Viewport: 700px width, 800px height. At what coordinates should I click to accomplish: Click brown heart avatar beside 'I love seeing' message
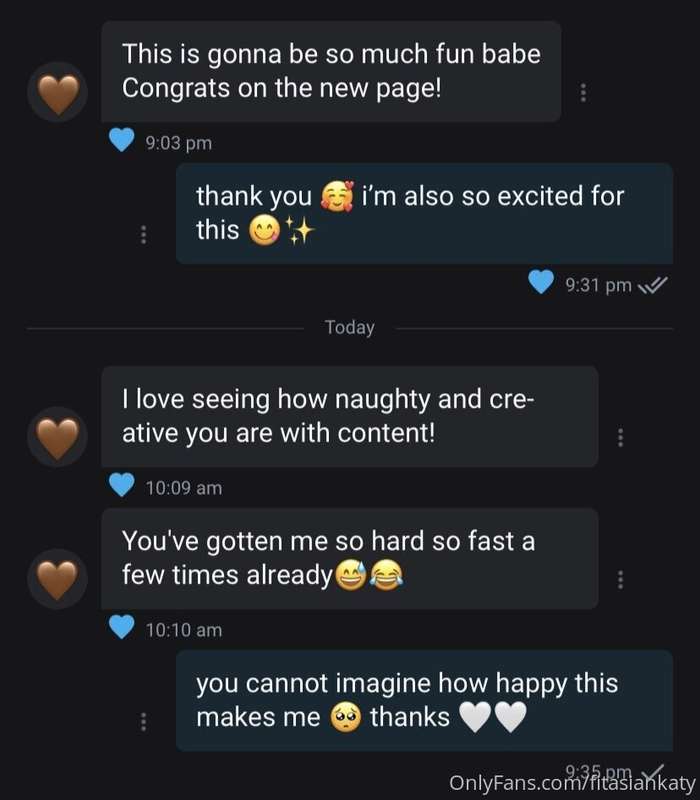pyautogui.click(x=58, y=437)
